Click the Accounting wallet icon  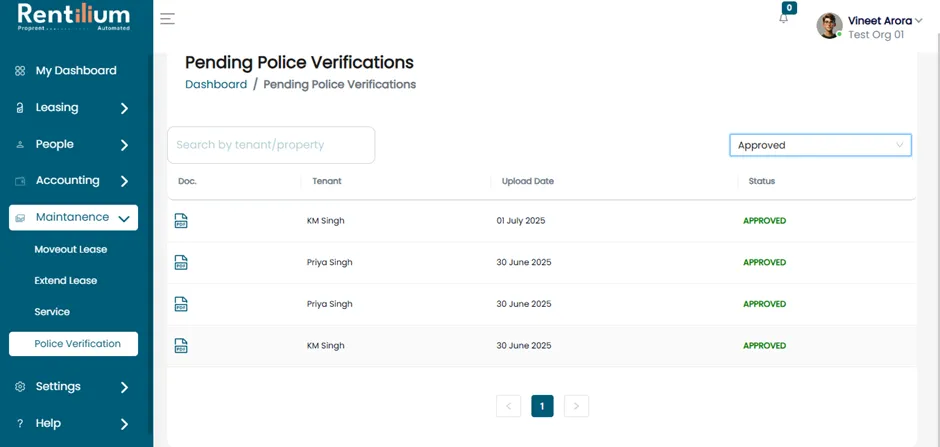[20, 181]
